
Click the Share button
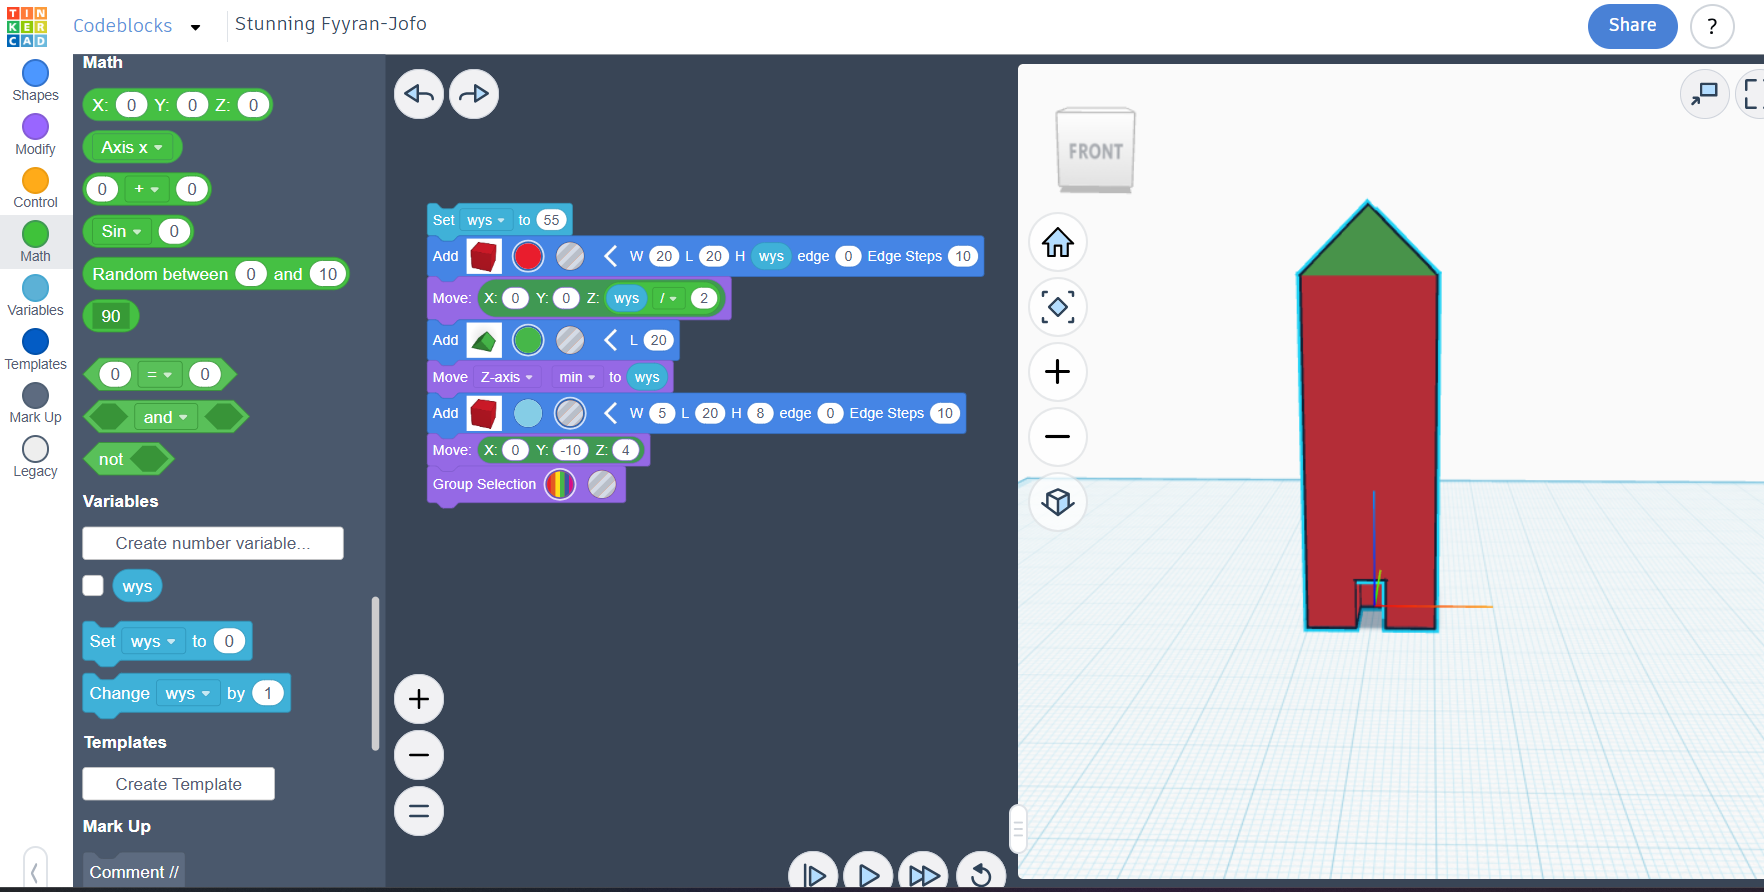pos(1632,26)
